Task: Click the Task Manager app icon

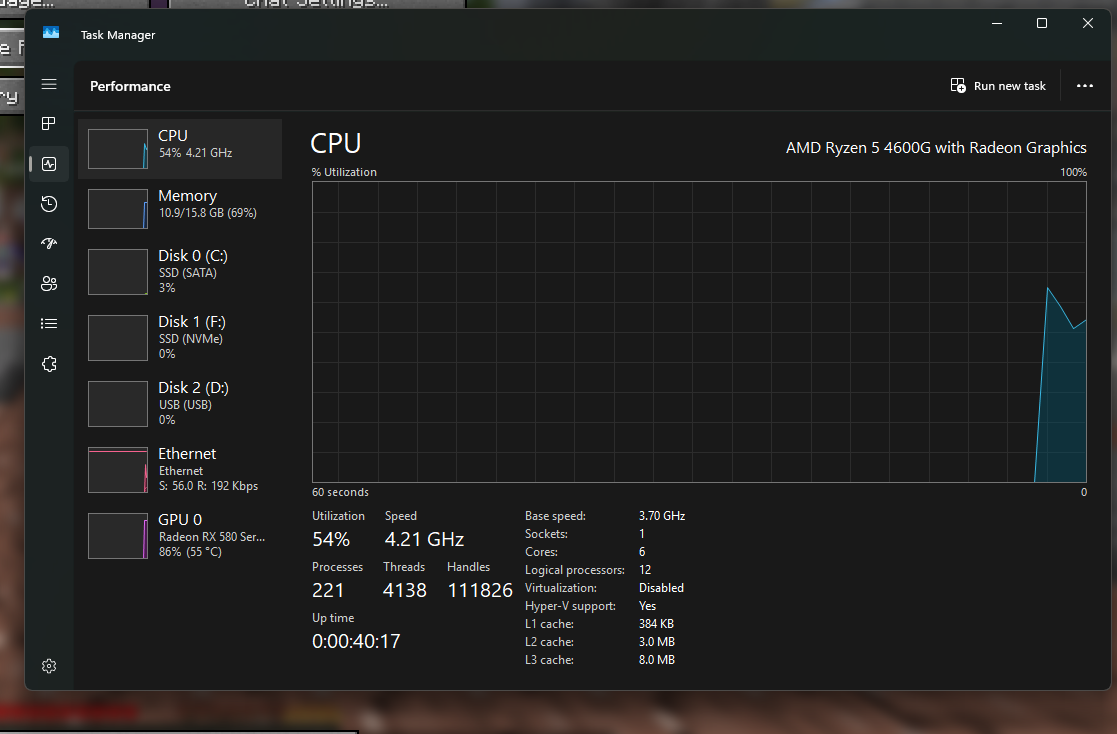Action: pos(51,33)
